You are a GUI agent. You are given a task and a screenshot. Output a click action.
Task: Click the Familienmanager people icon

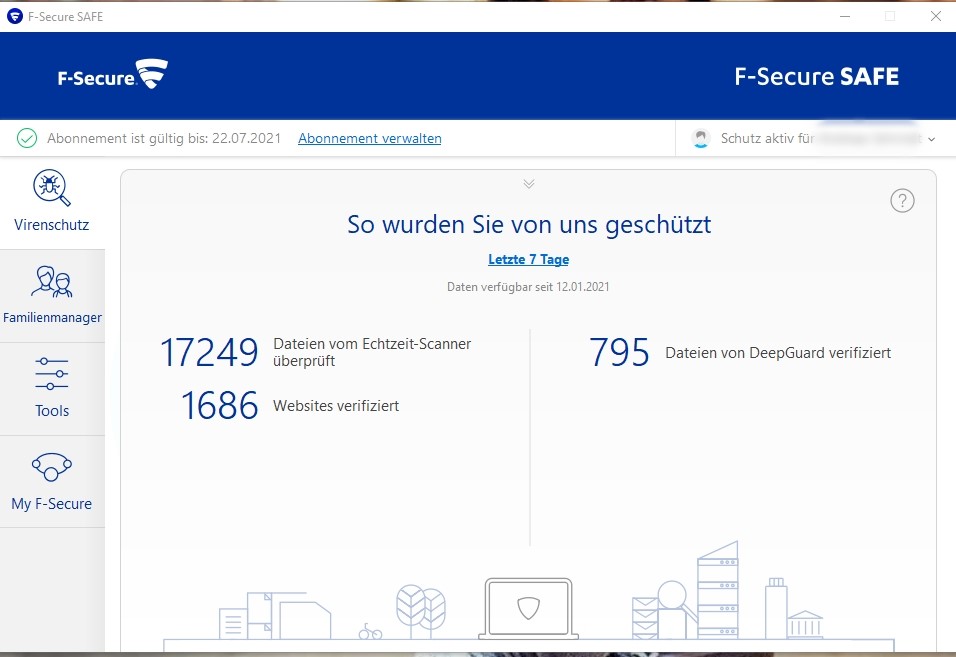click(x=52, y=282)
